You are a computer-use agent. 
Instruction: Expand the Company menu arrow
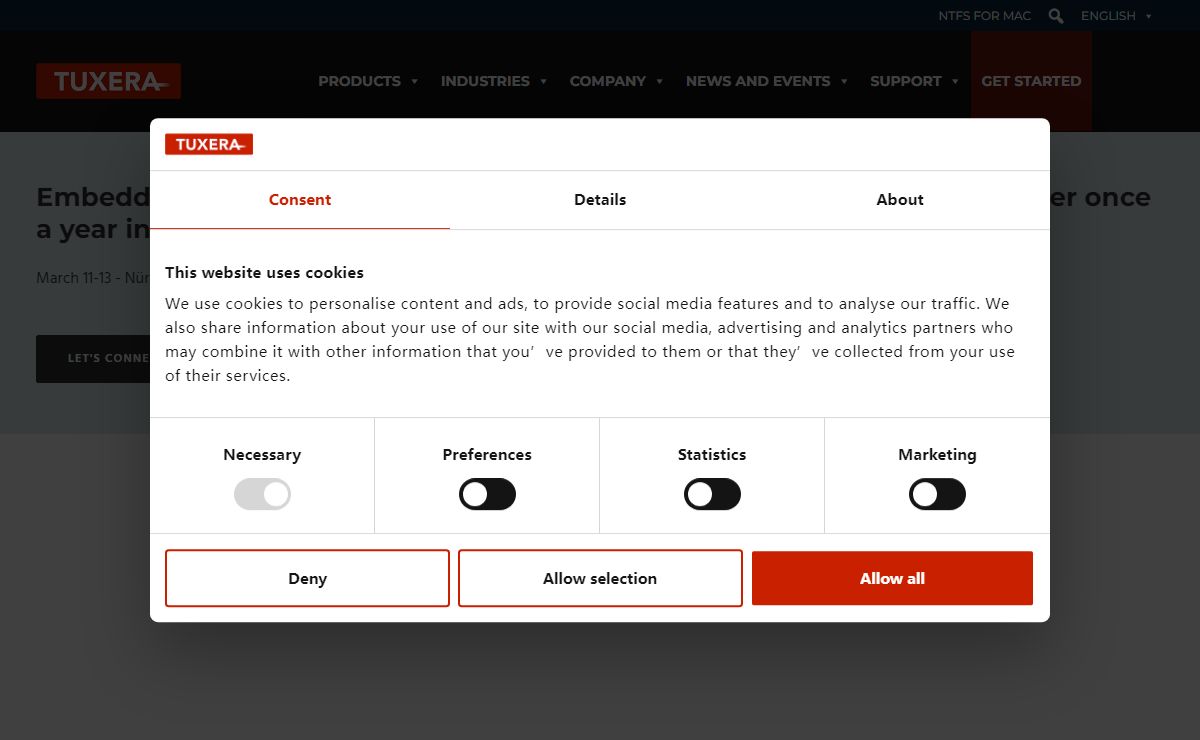click(x=659, y=82)
